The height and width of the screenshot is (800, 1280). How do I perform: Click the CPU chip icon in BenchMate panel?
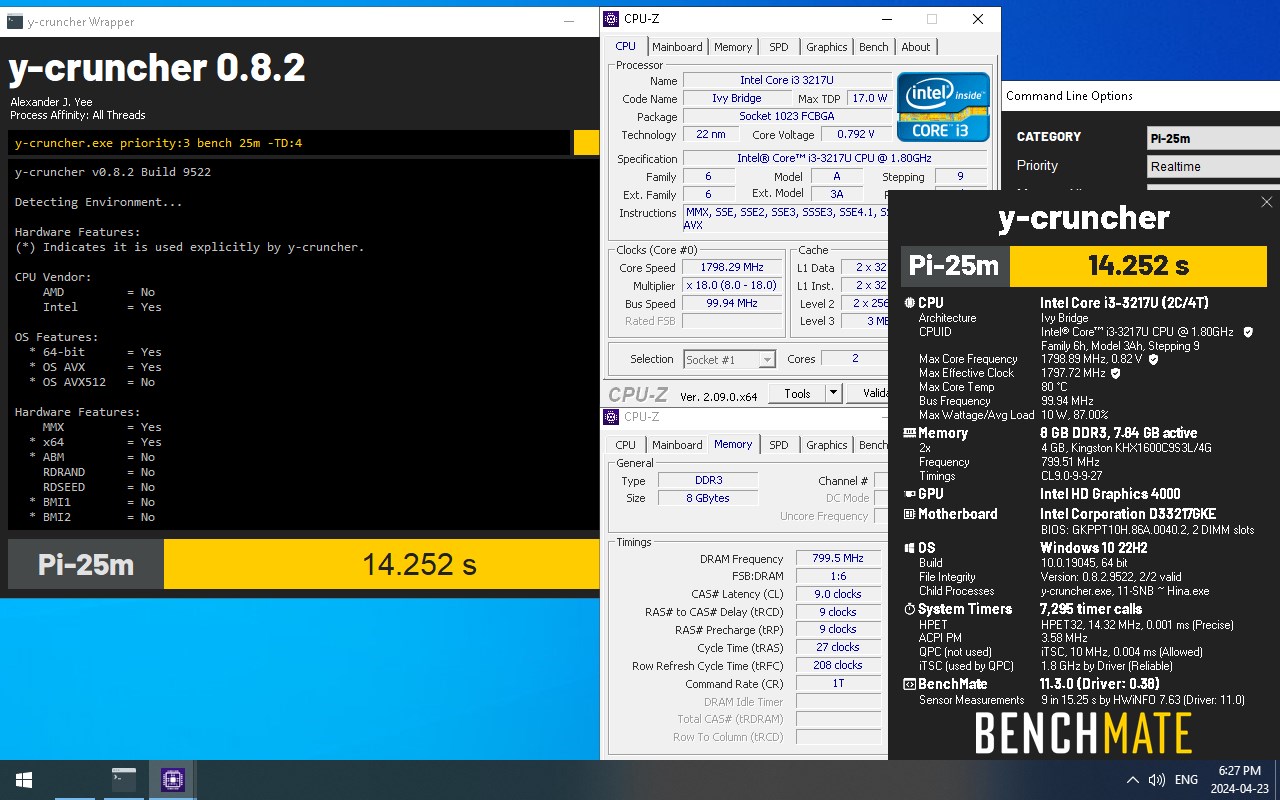point(909,302)
